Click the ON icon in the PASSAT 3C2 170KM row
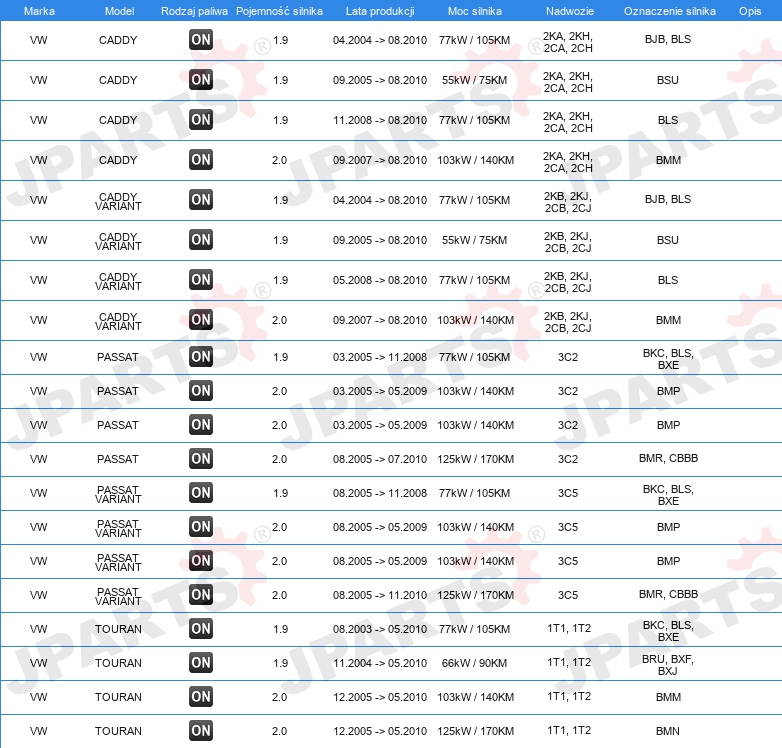Image resolution: width=782 pixels, height=748 pixels. 201,459
